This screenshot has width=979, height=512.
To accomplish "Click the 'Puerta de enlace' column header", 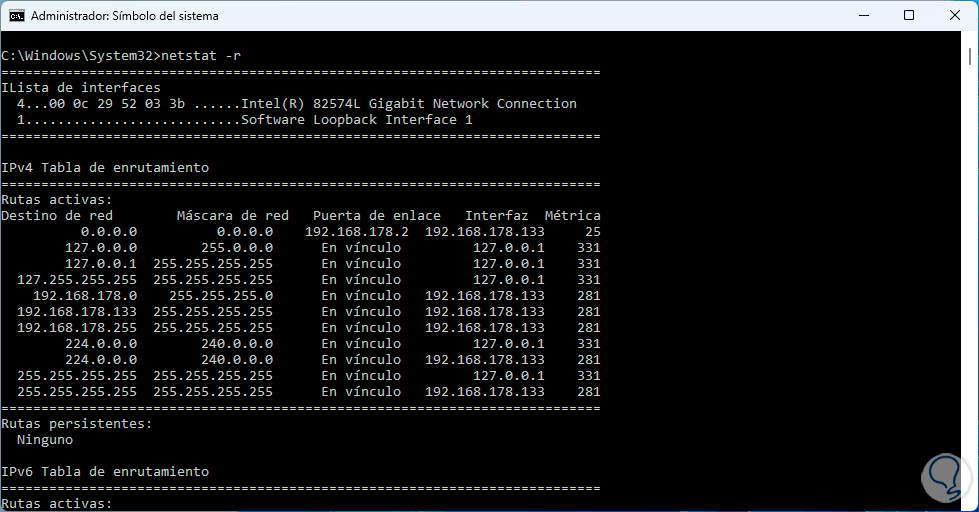I will click(x=376, y=215).
